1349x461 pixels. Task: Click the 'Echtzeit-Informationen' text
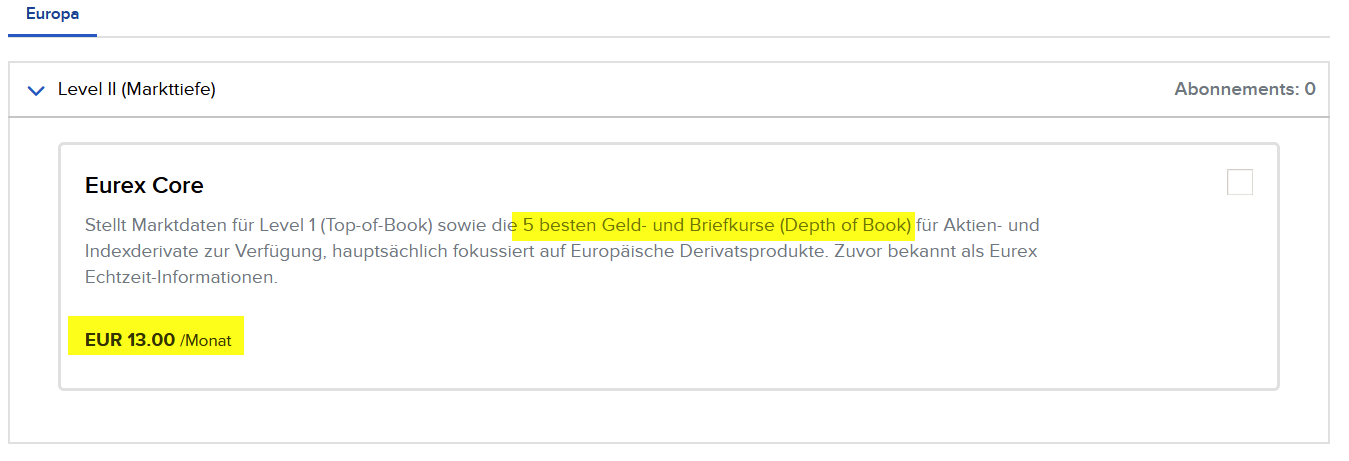click(x=181, y=277)
